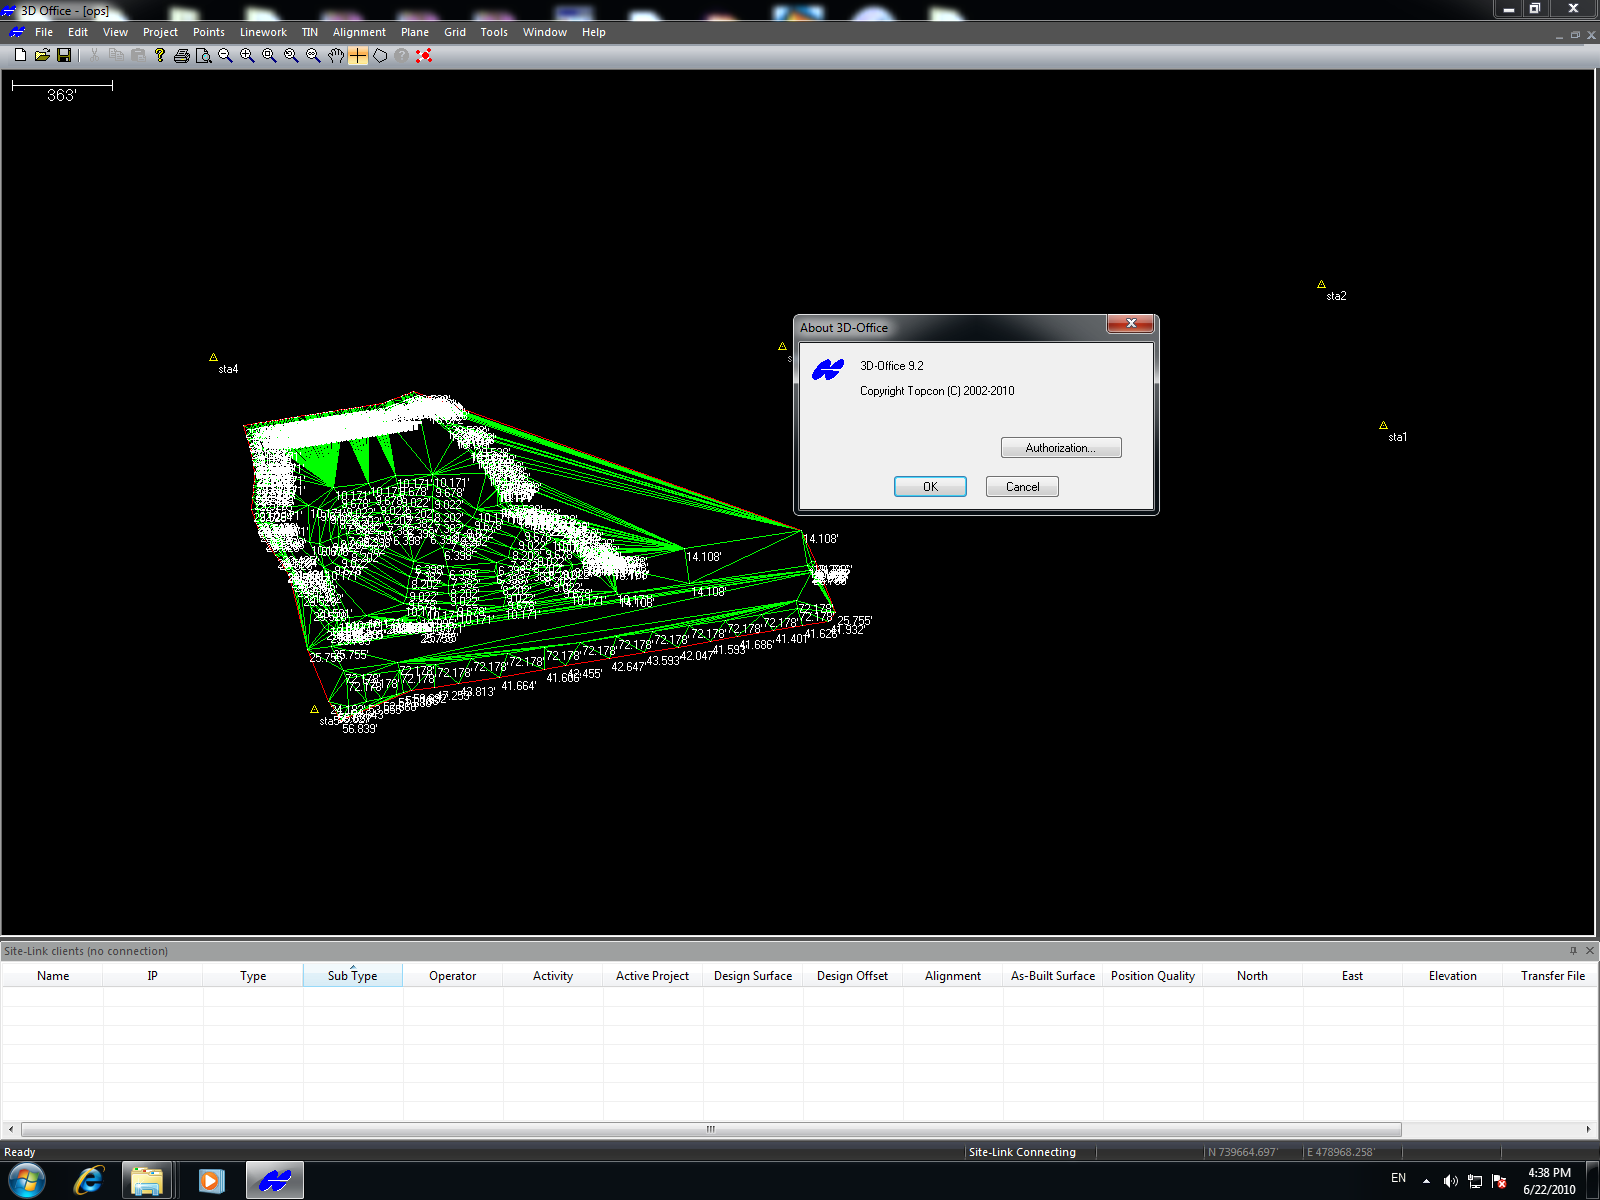
Task: Open the Project menu
Action: 160,32
